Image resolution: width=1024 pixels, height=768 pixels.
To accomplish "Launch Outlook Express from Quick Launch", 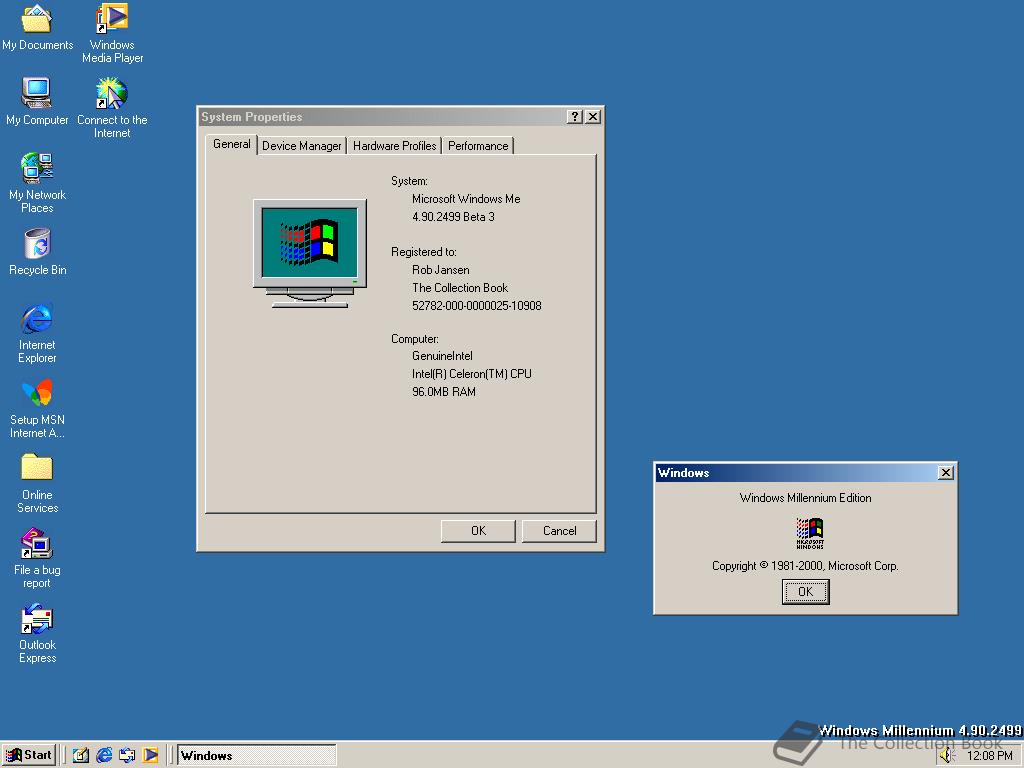I will pyautogui.click(x=127, y=755).
